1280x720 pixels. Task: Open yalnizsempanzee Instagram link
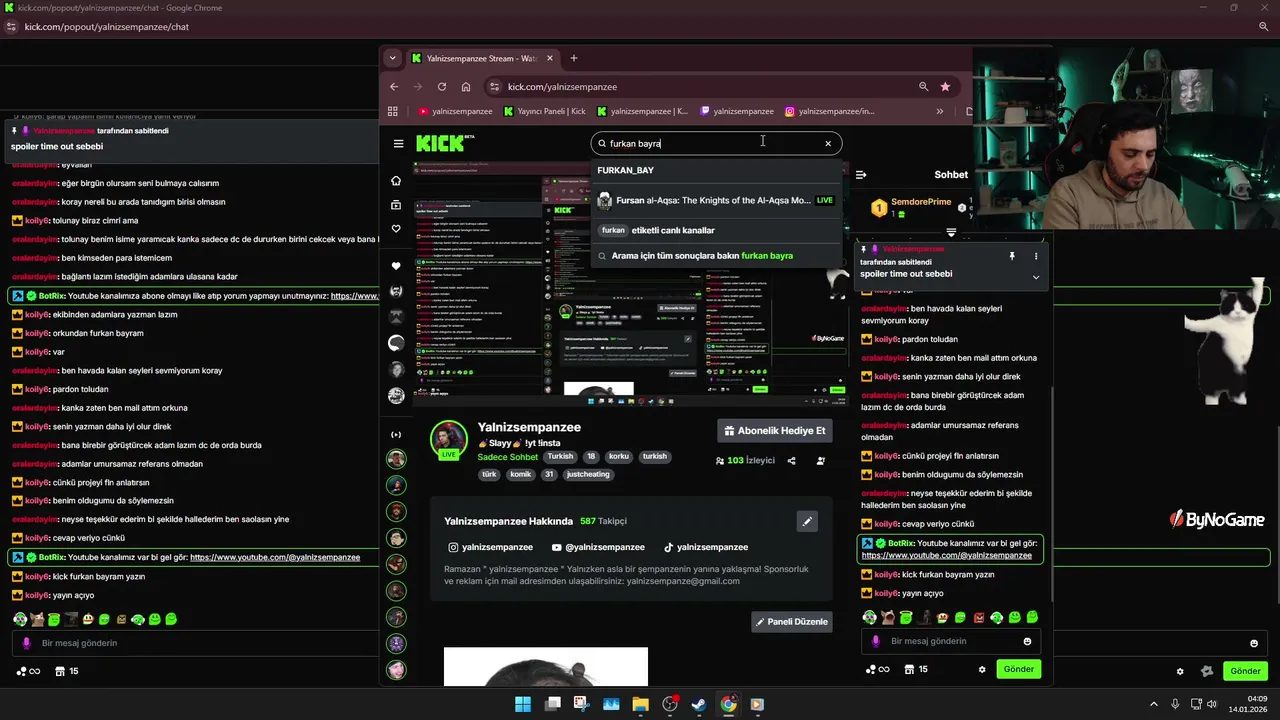pyautogui.click(x=490, y=547)
